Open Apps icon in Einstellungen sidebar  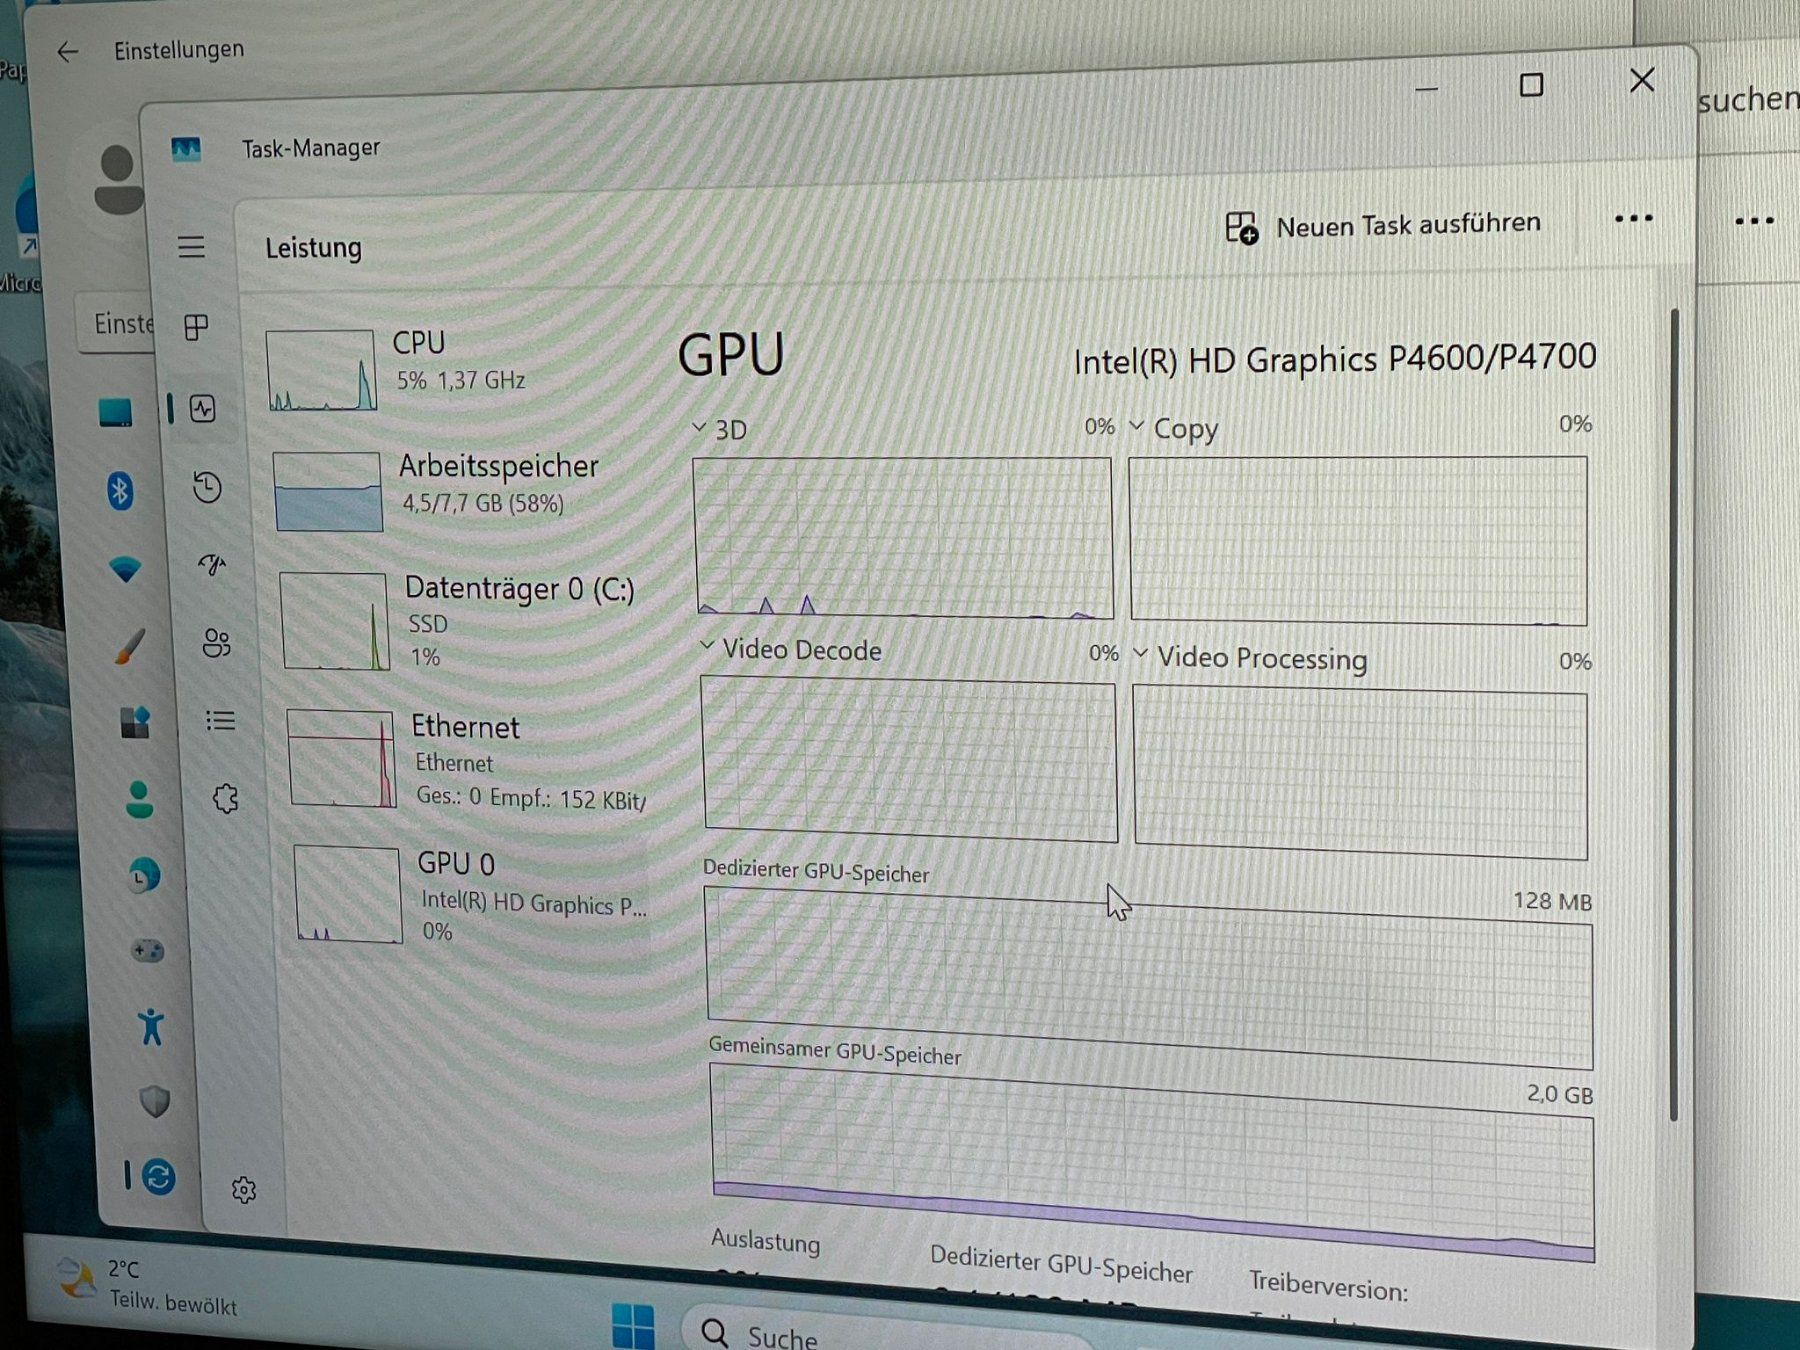click(135, 721)
